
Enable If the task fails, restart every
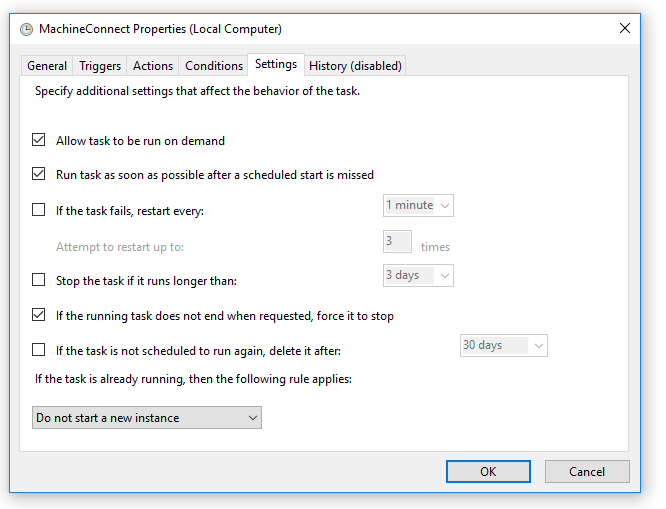[x=39, y=210]
